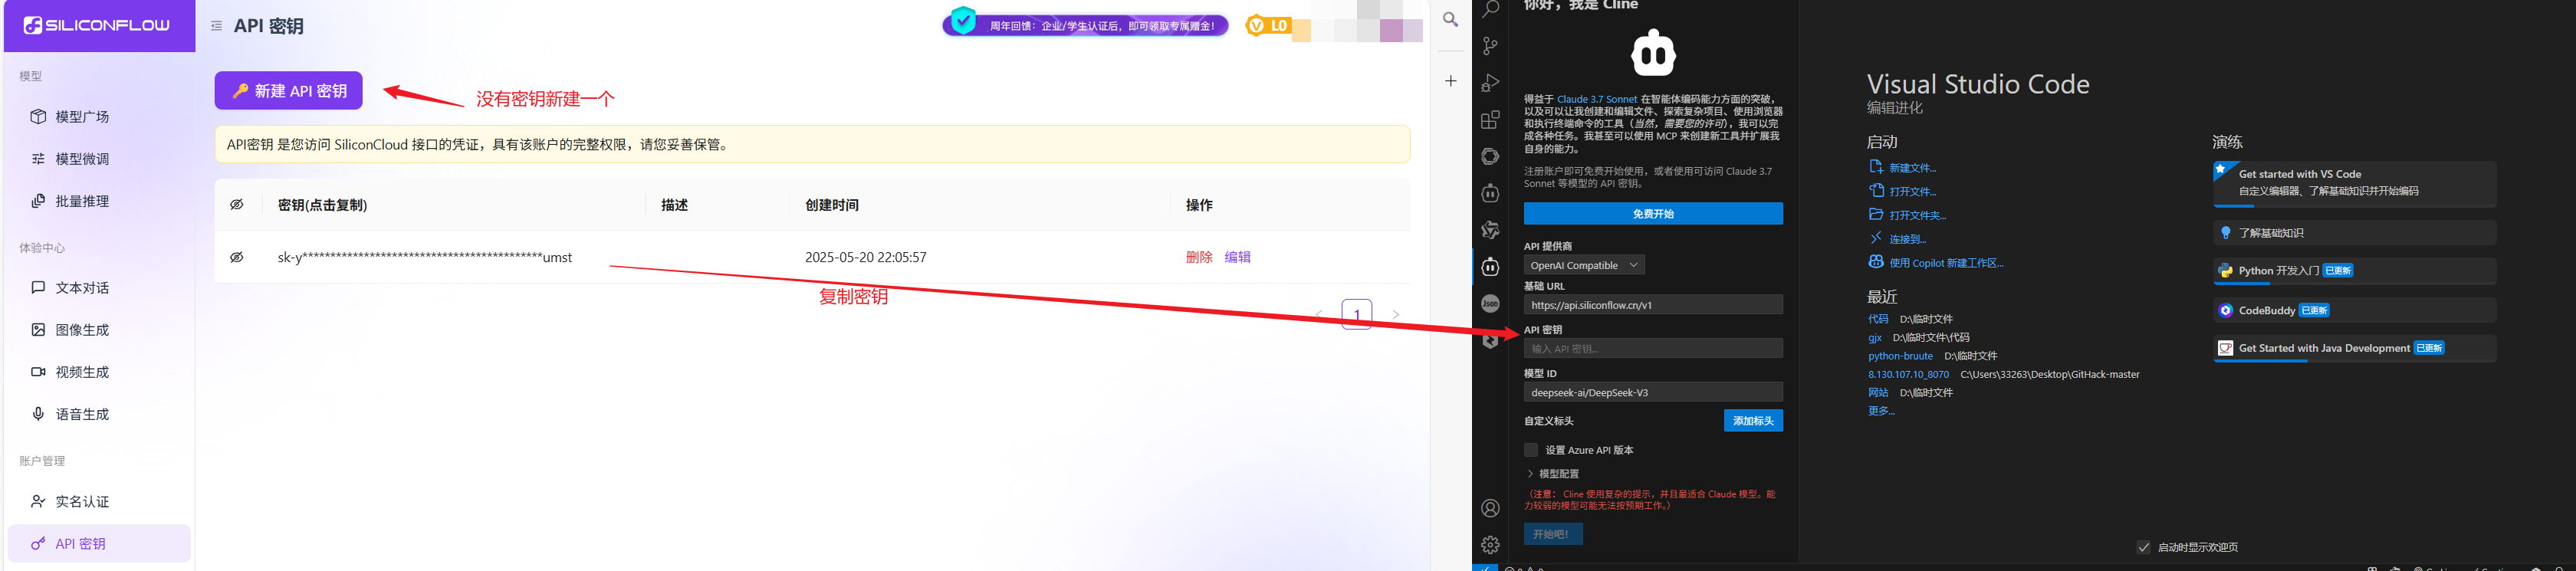Open recent 8.130.107.10_8070
Screen dimensions: 2576x571
pos(1908,374)
